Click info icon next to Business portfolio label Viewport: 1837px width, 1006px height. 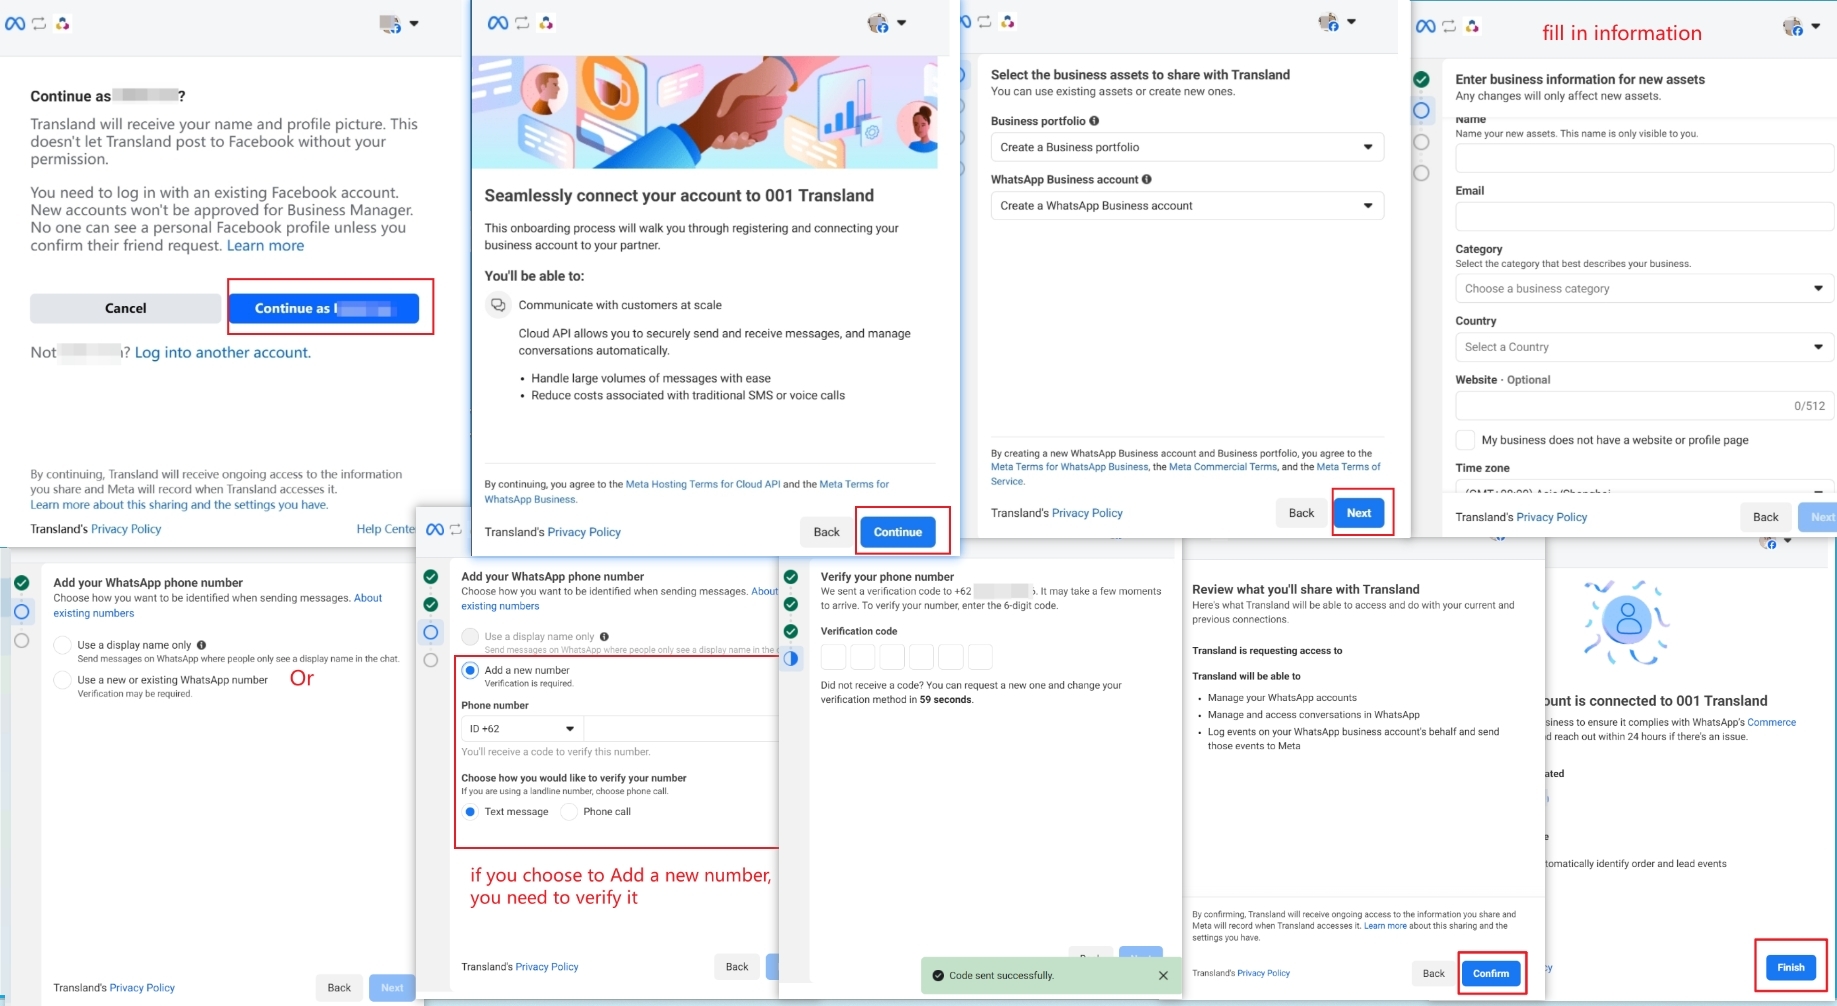click(1094, 121)
